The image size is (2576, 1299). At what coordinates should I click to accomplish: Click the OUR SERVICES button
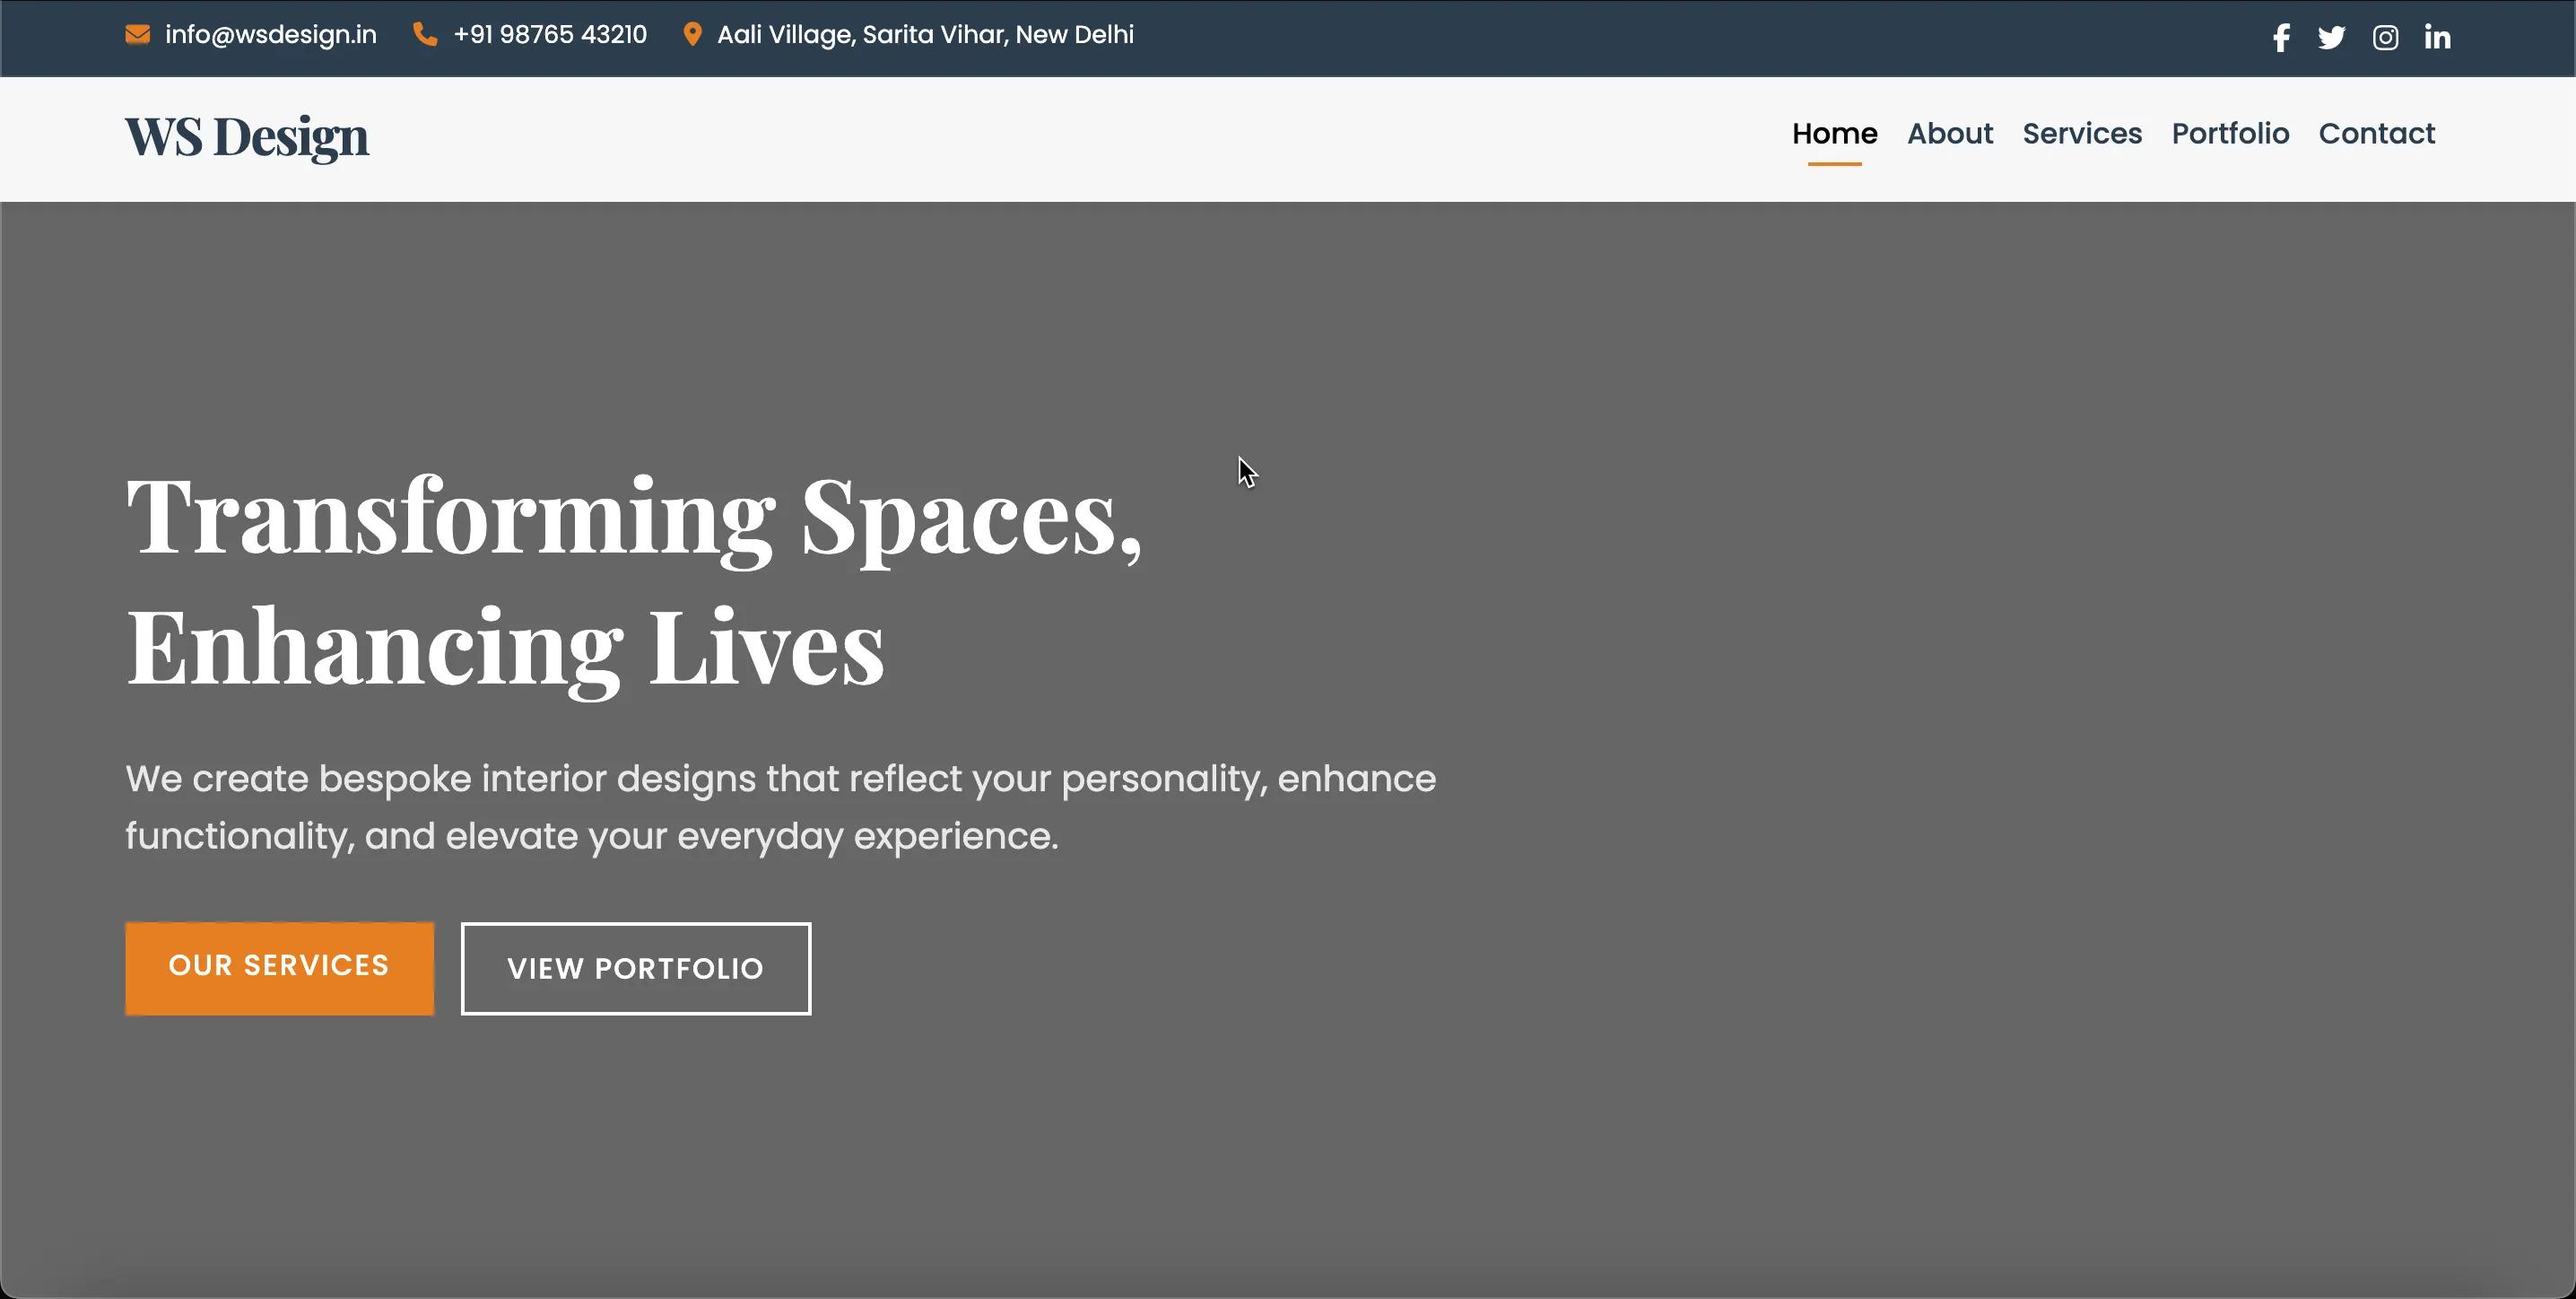click(279, 968)
